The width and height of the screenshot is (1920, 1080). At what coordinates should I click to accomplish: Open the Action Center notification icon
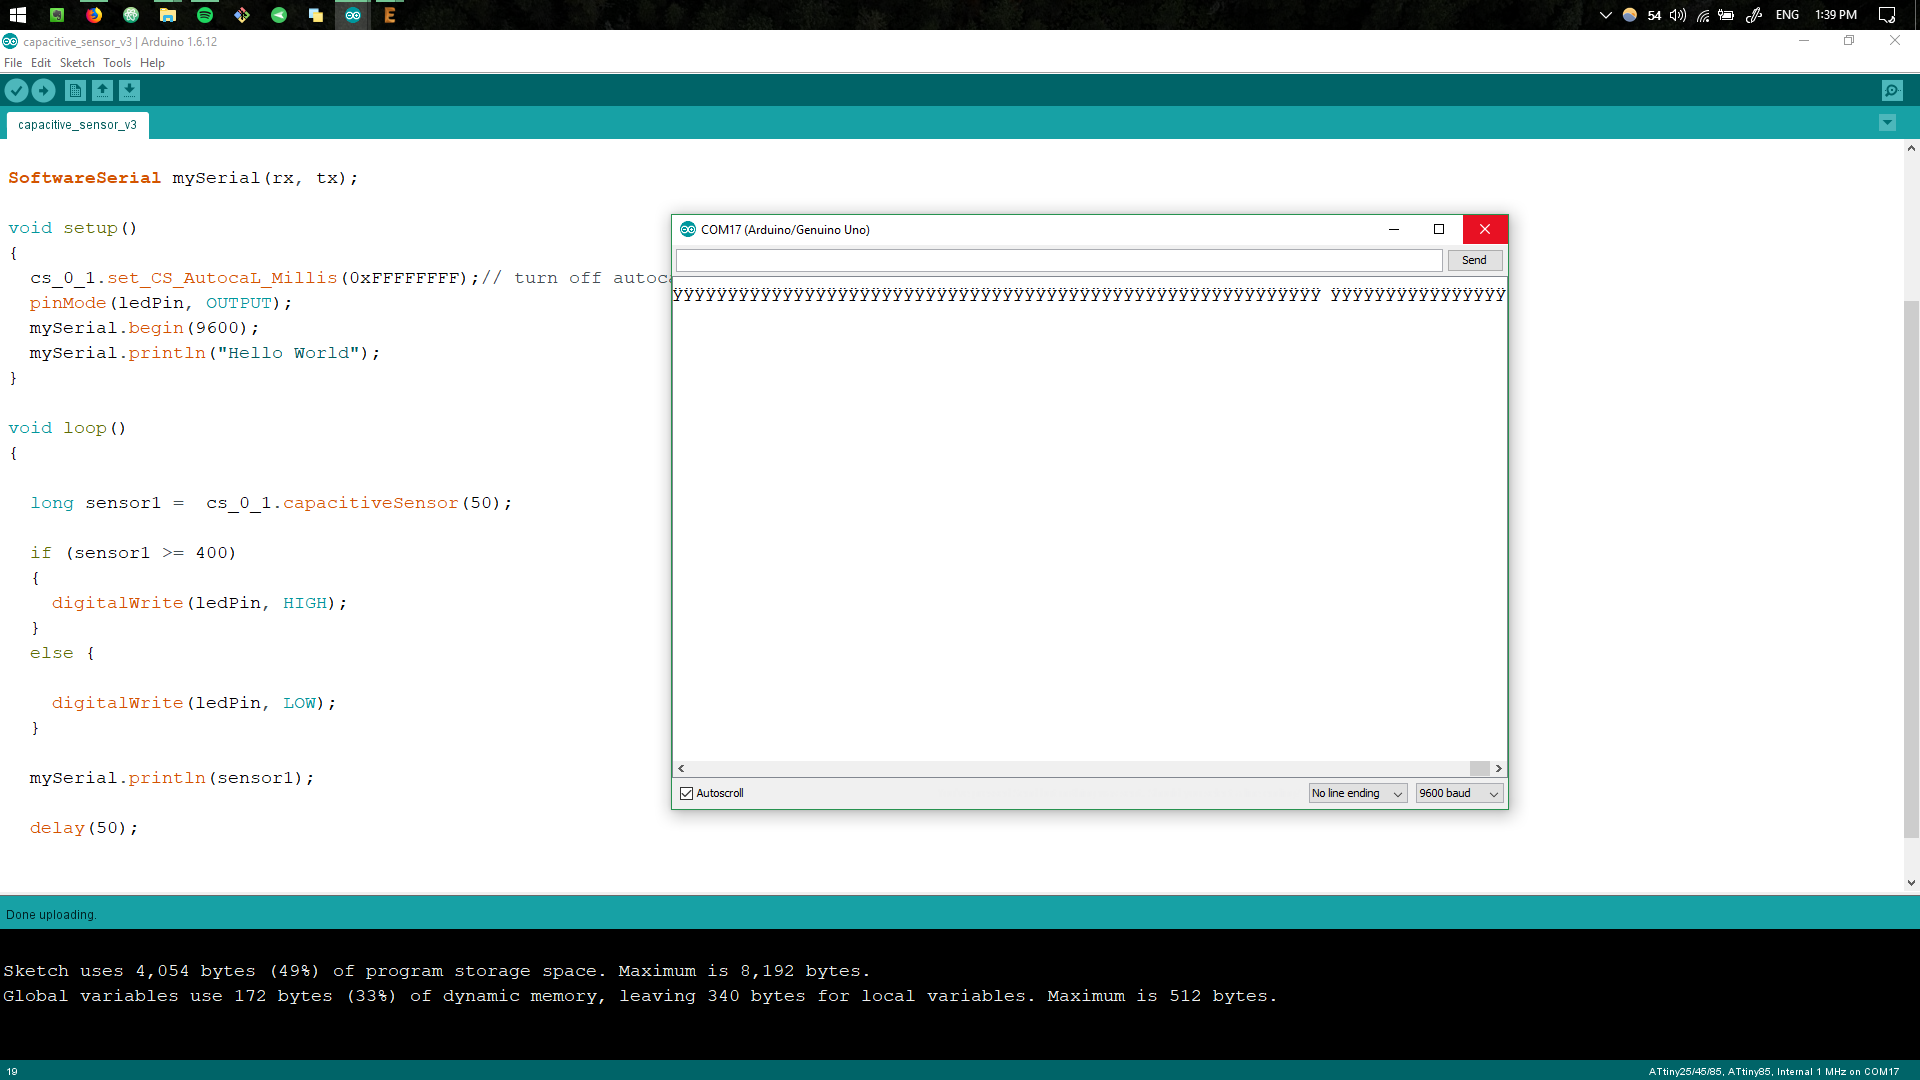1887,15
